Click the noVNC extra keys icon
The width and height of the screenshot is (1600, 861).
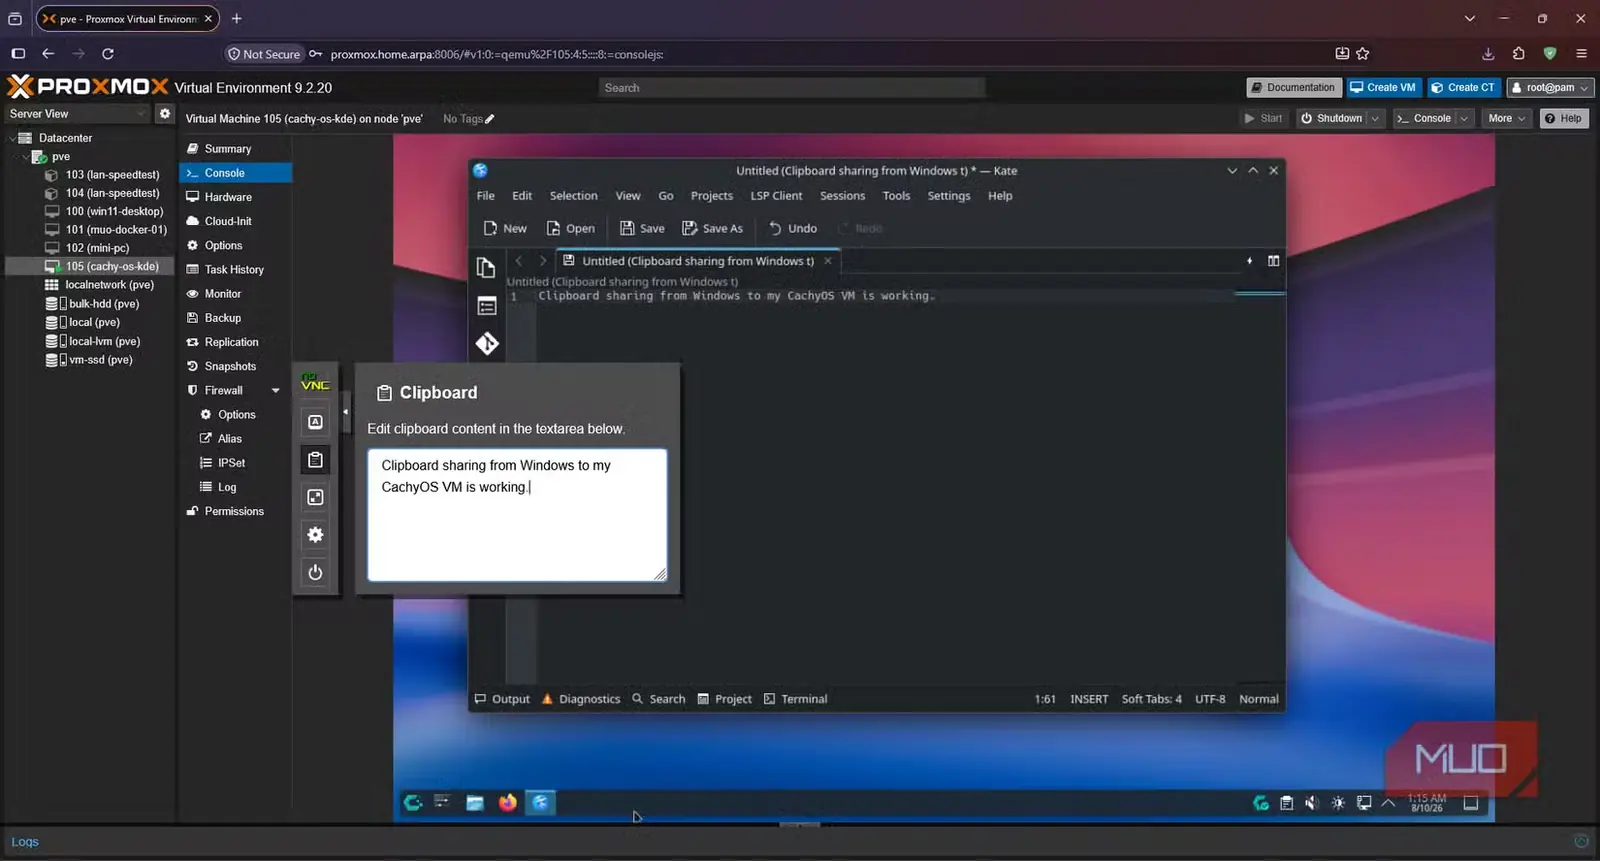[x=315, y=422]
